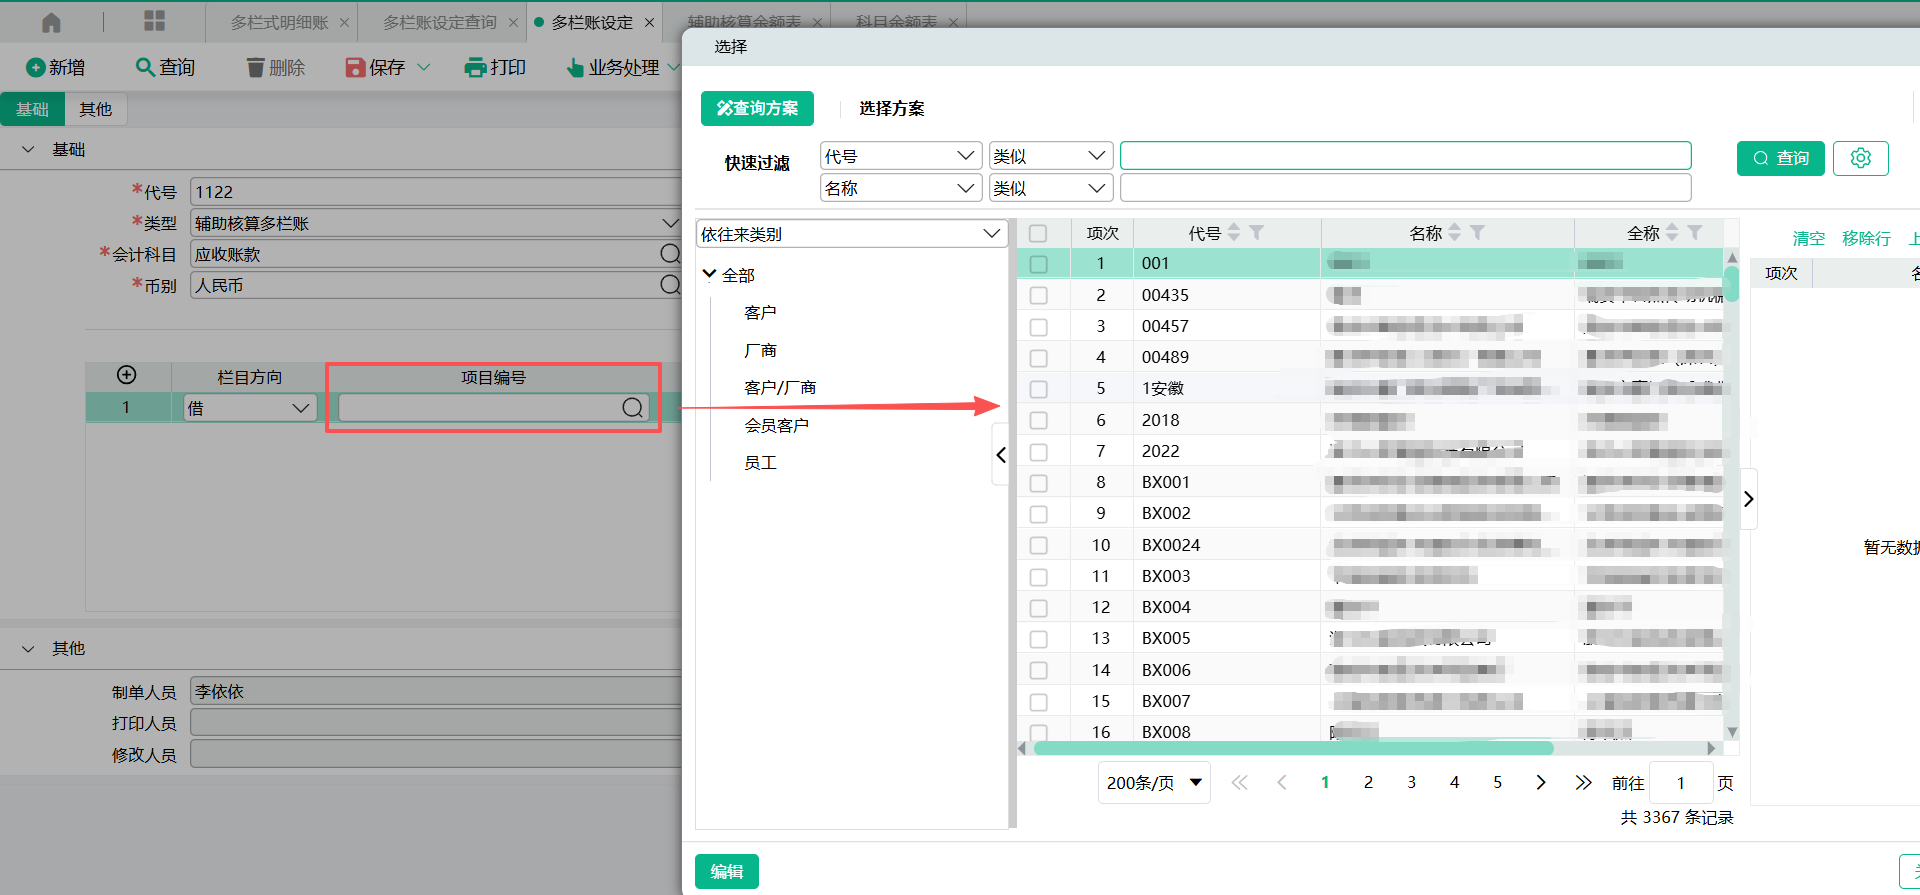This screenshot has width=1920, height=895.
Task: Click the 项目编号 search magnifier icon
Action: click(632, 408)
